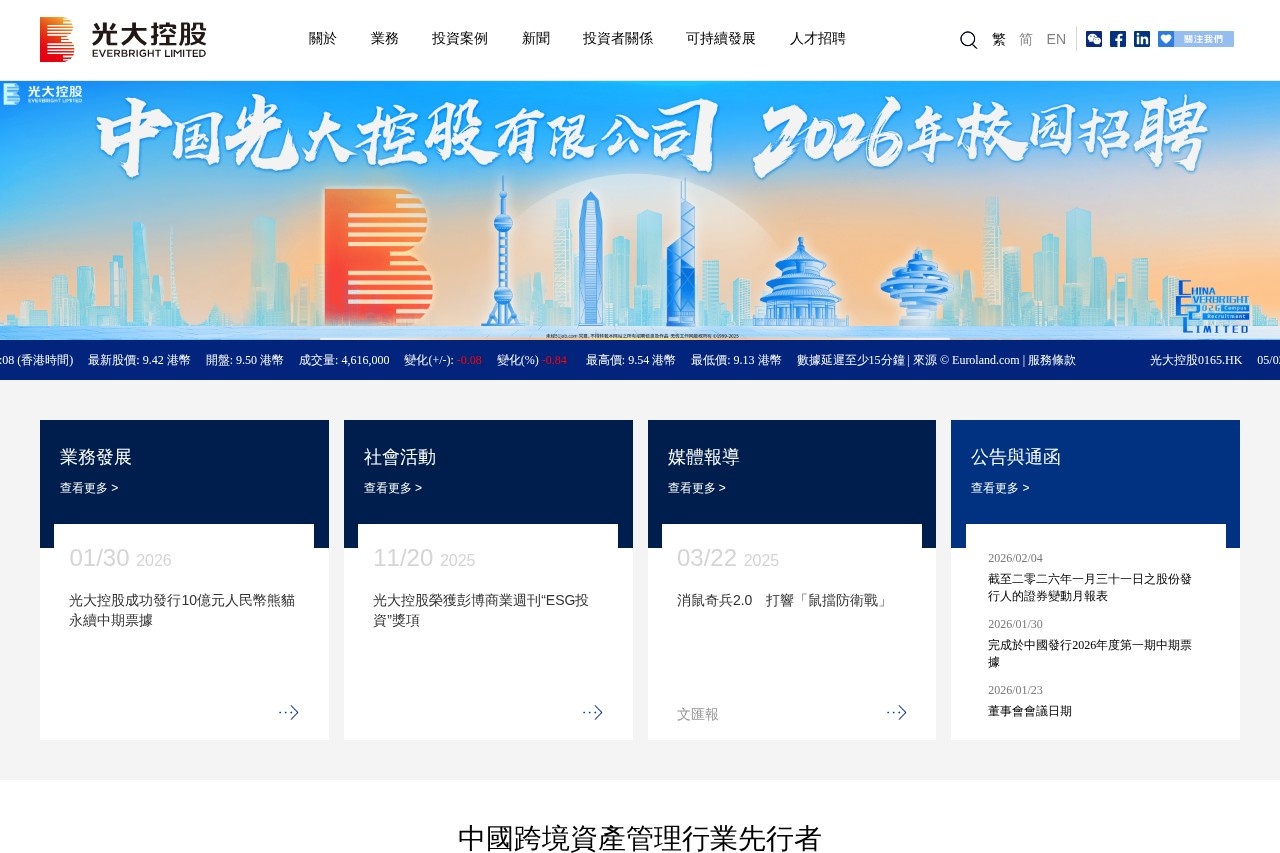
Task: Click the 社會活動 card heading
Action: click(x=400, y=457)
